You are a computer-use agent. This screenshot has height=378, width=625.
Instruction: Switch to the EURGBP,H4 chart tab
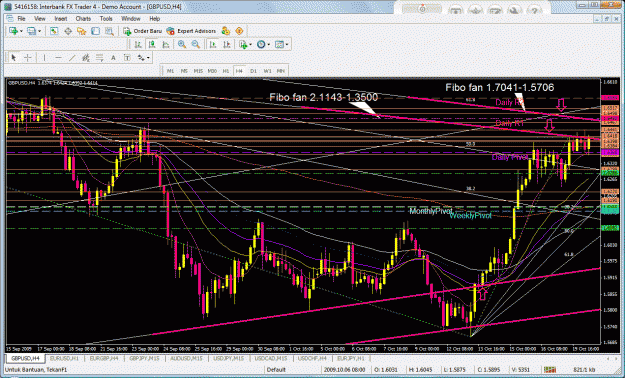104,358
